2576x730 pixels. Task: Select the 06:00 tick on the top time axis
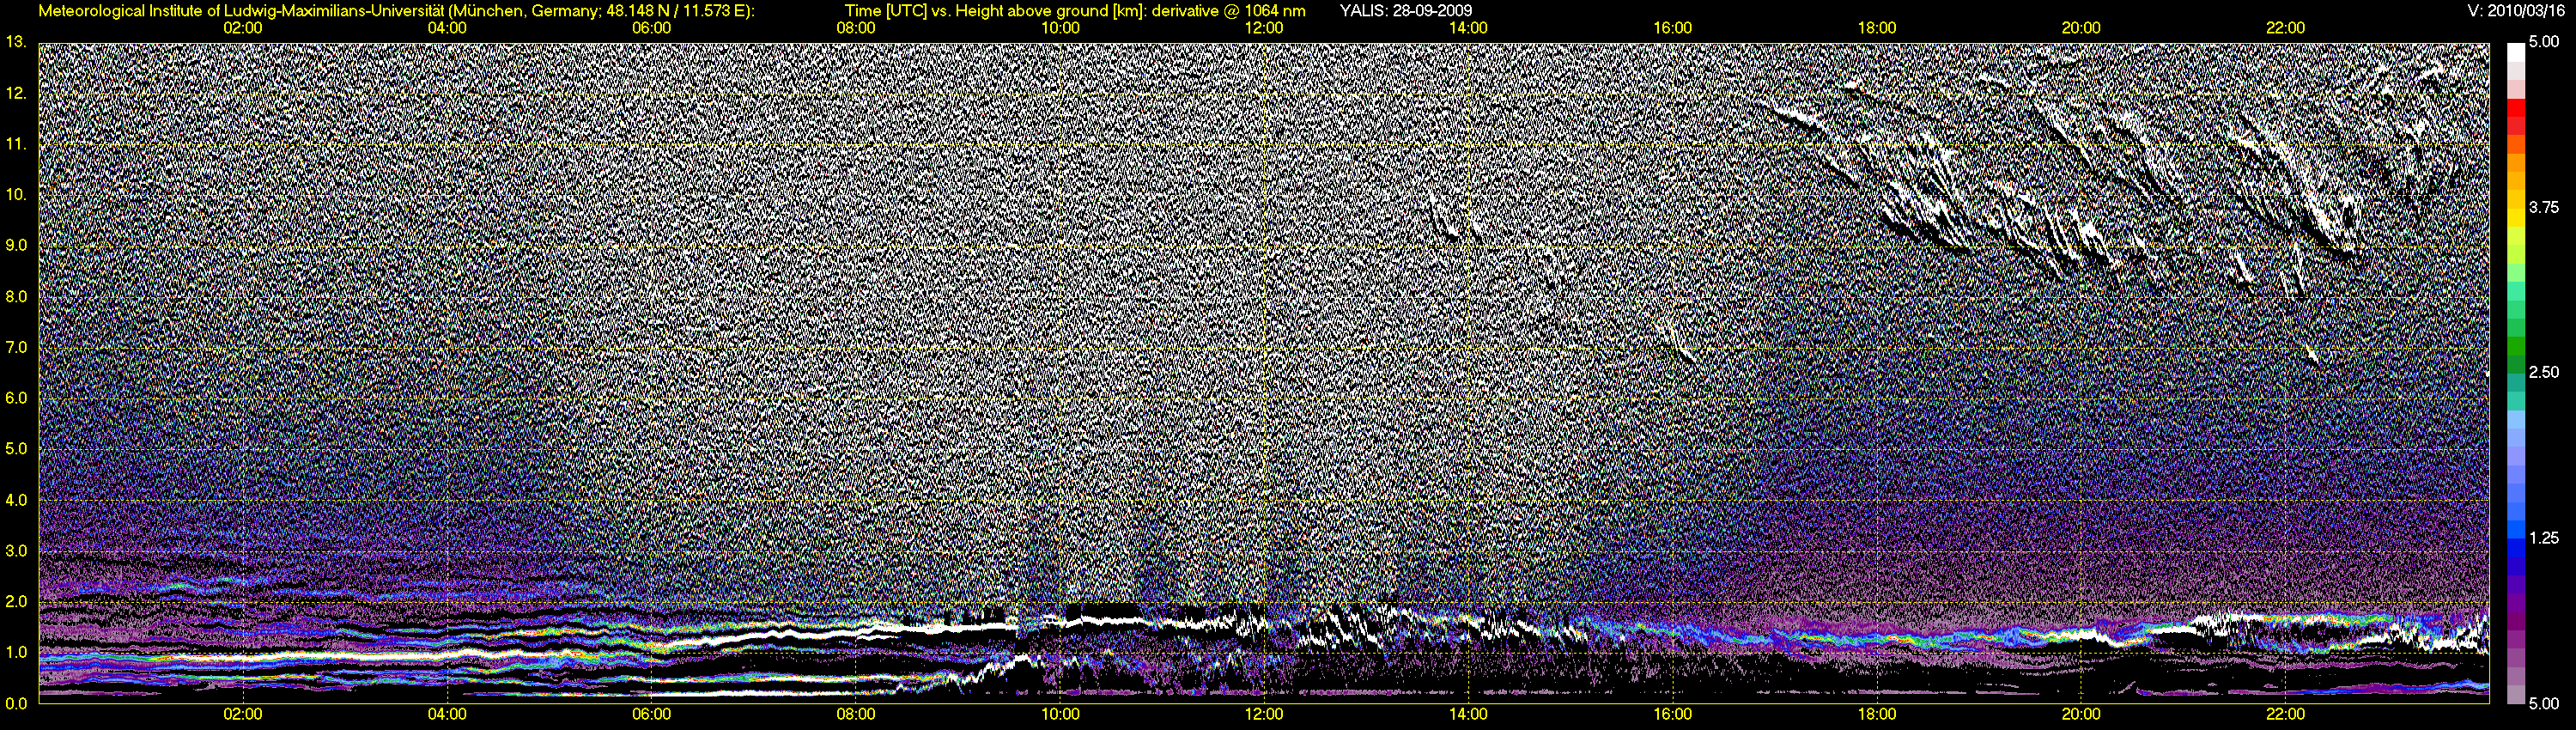651,28
